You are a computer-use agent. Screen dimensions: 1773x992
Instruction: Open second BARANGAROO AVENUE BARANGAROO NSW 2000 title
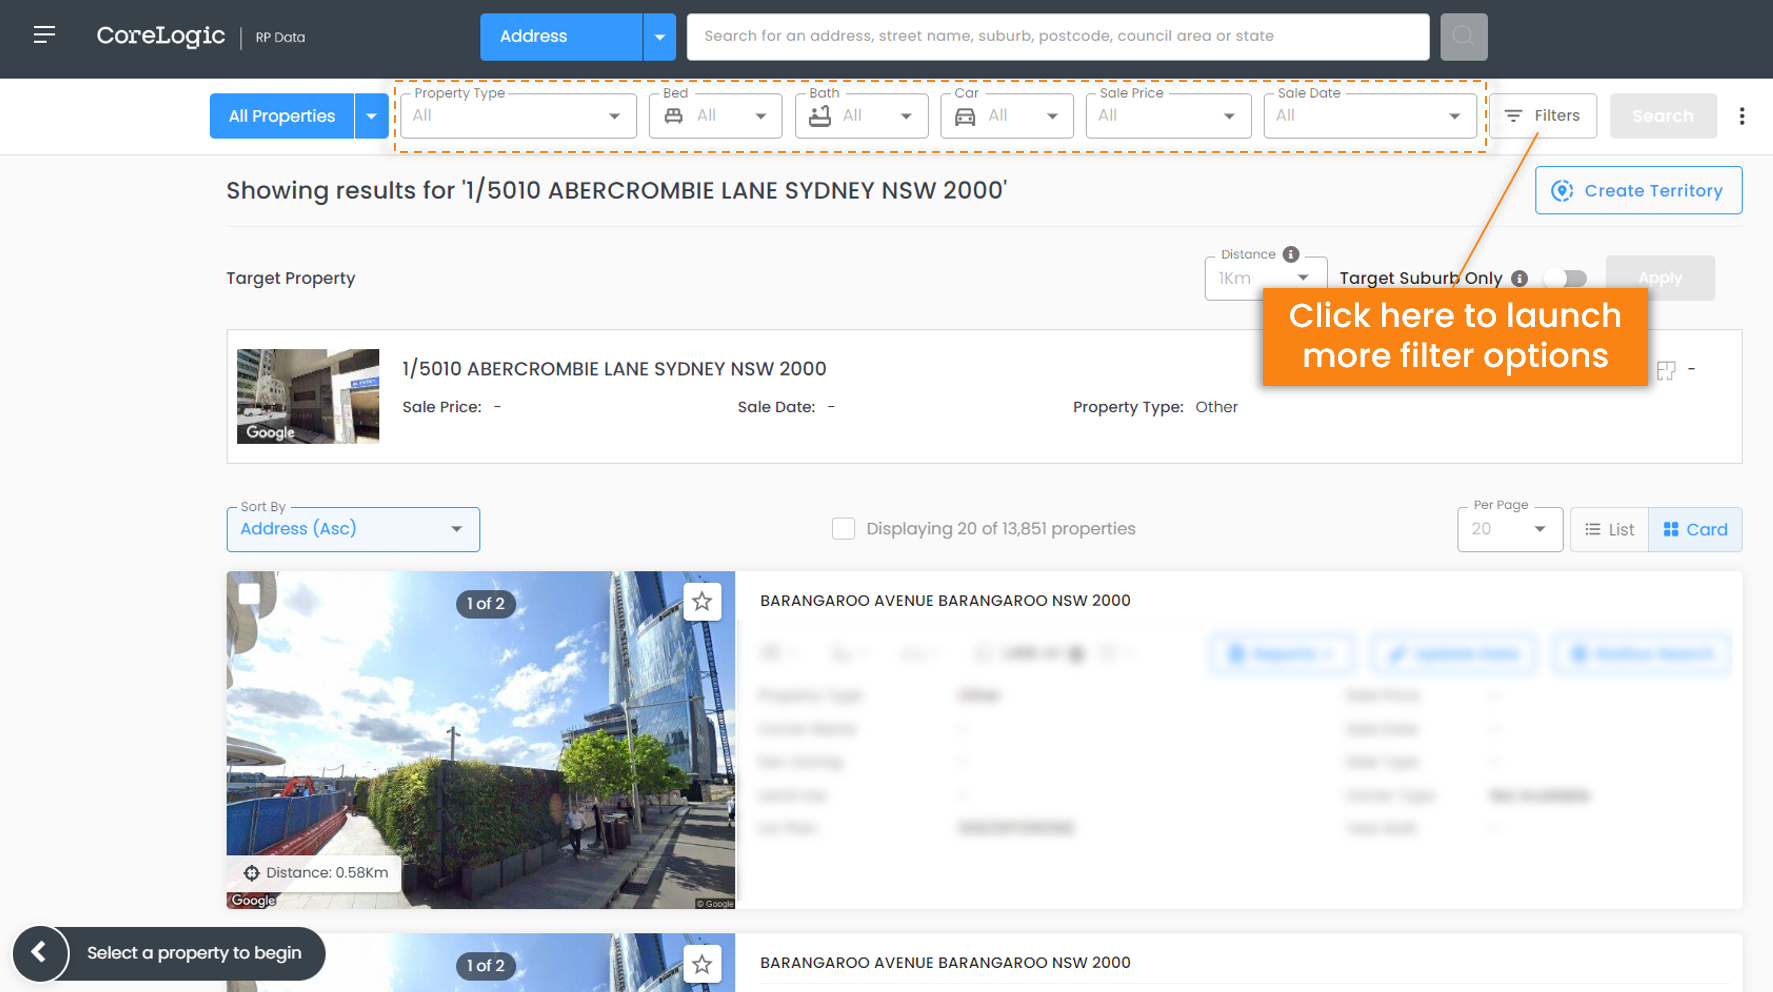click(945, 963)
